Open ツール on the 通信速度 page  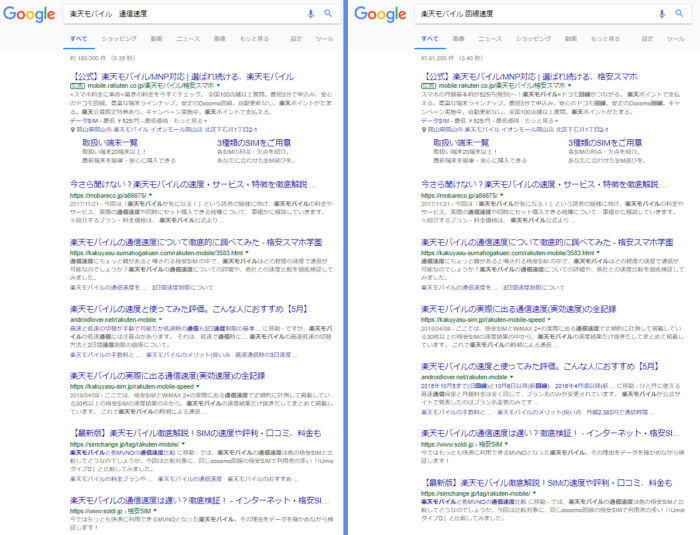point(324,39)
